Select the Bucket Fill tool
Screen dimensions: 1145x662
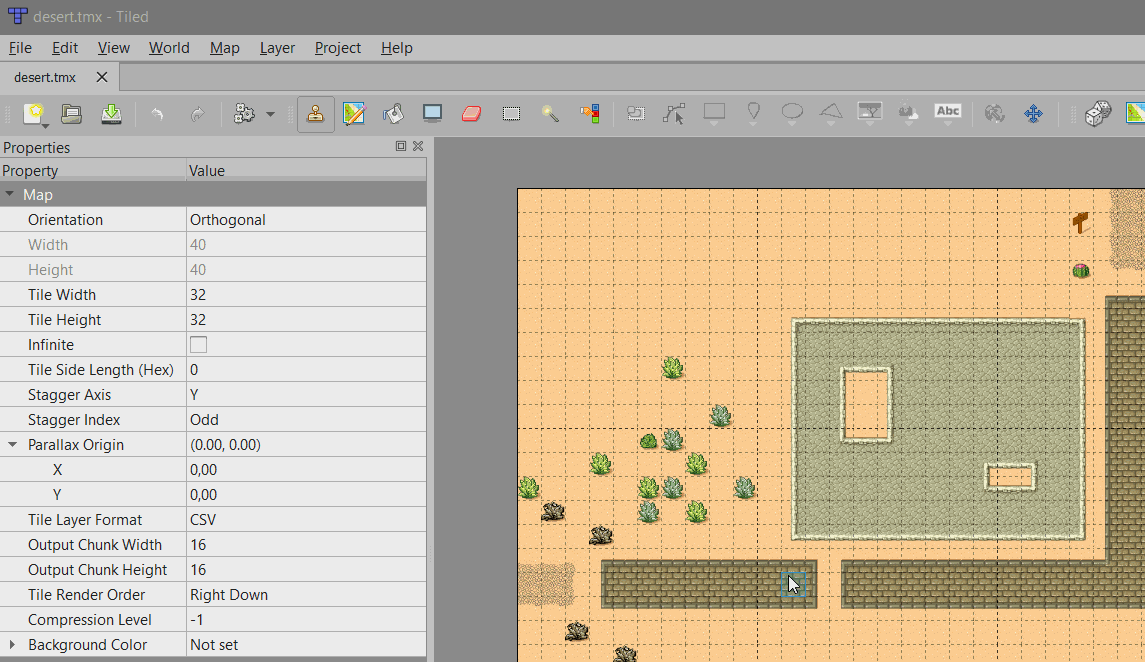click(394, 114)
